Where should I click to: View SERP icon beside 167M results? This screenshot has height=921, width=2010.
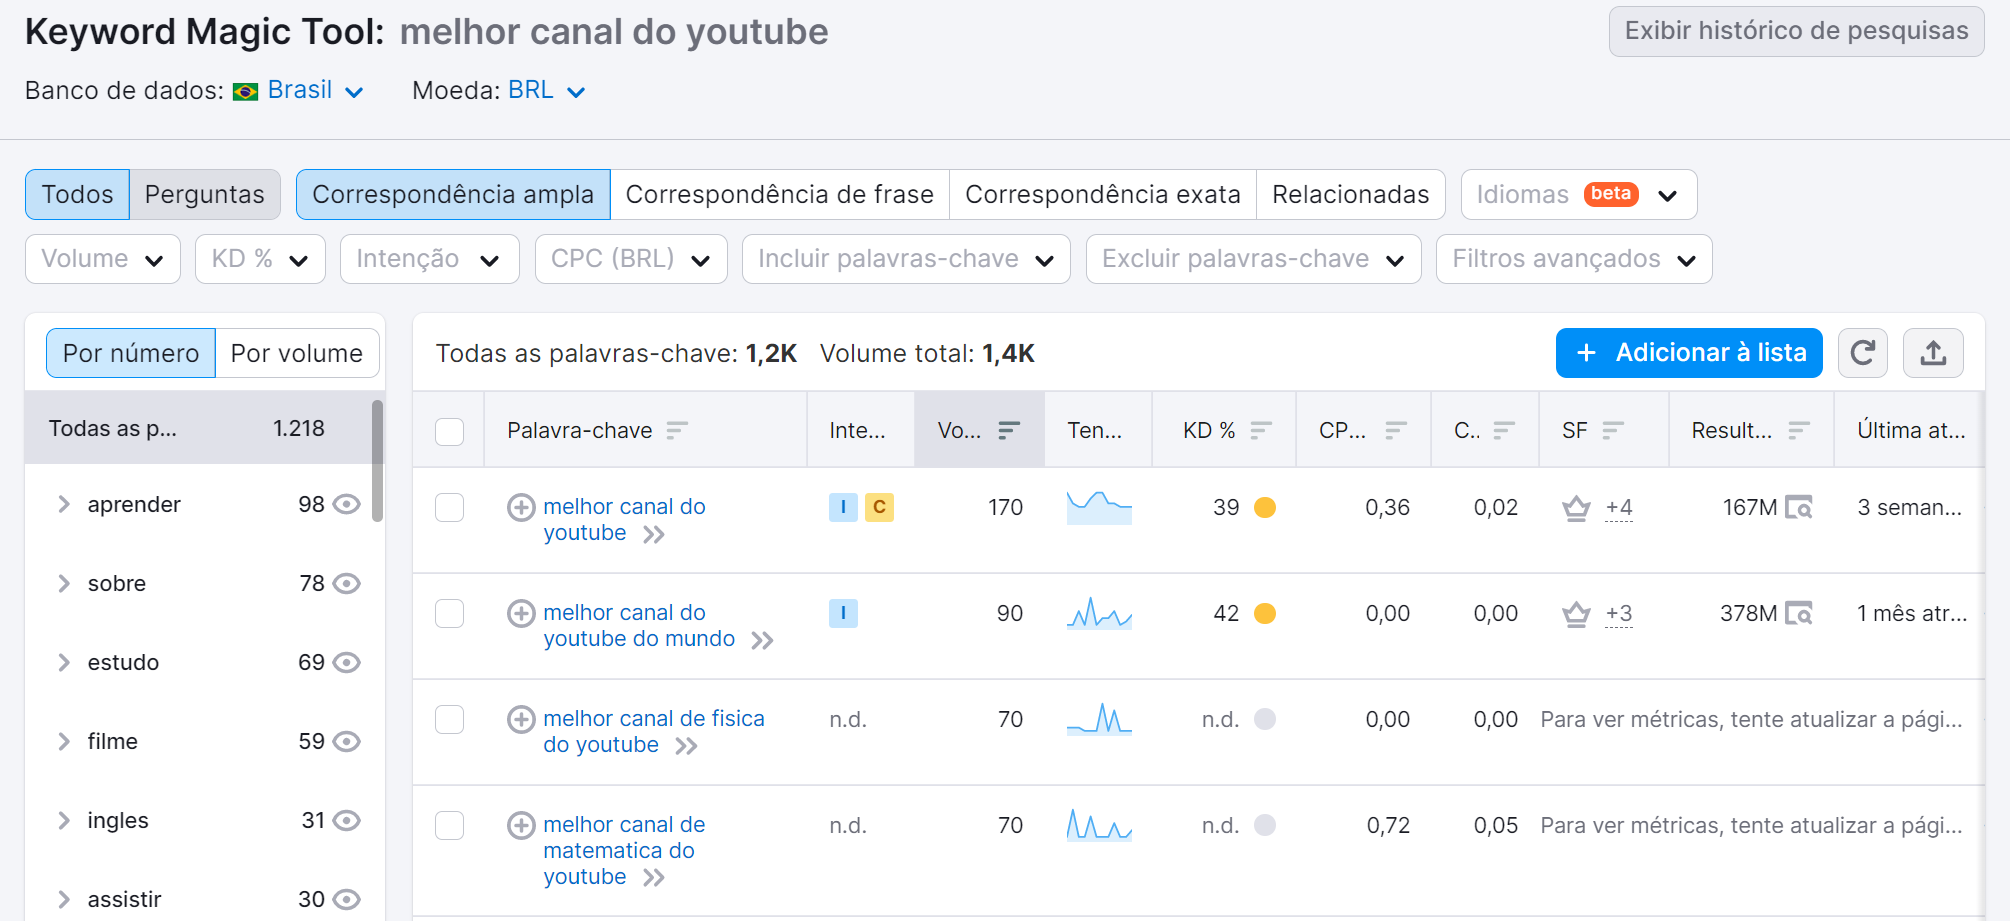tap(1799, 508)
